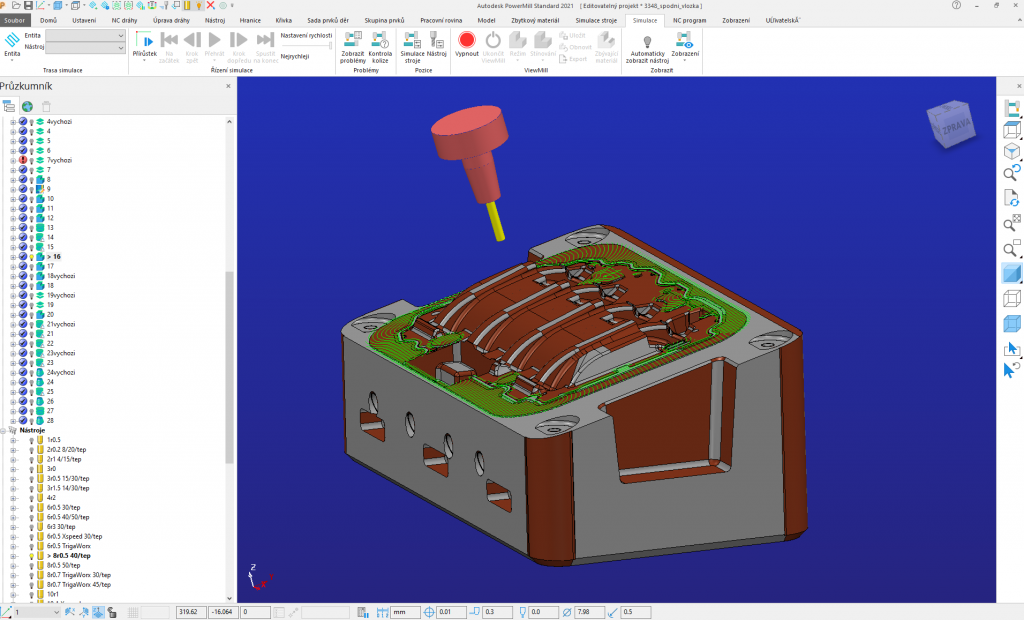Toggle the lightbulb for toolpath 28
1024x620 pixels.
tap(31, 421)
